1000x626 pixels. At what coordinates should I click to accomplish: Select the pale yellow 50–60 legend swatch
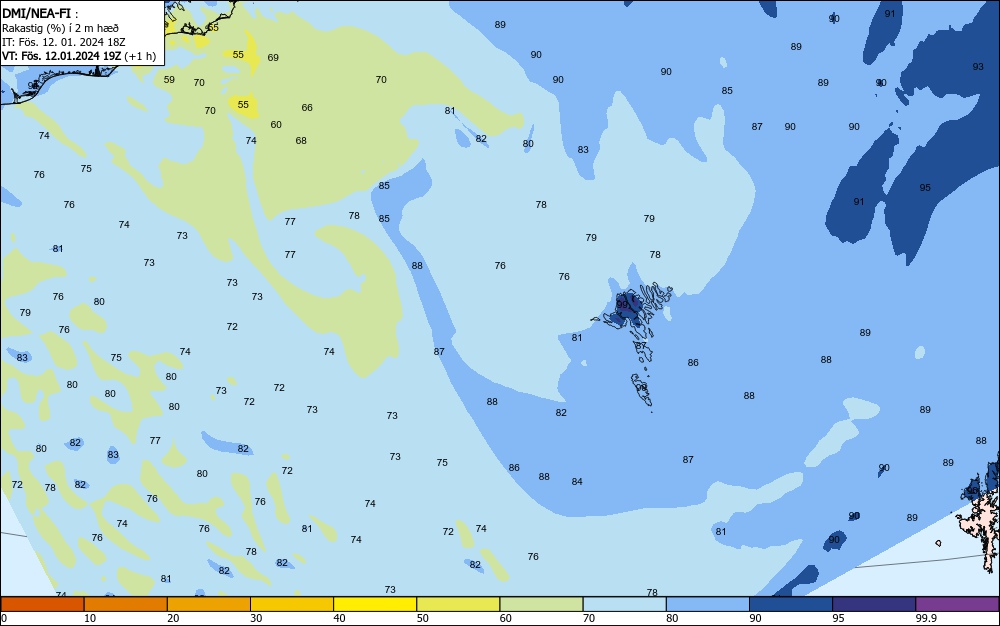(458, 604)
